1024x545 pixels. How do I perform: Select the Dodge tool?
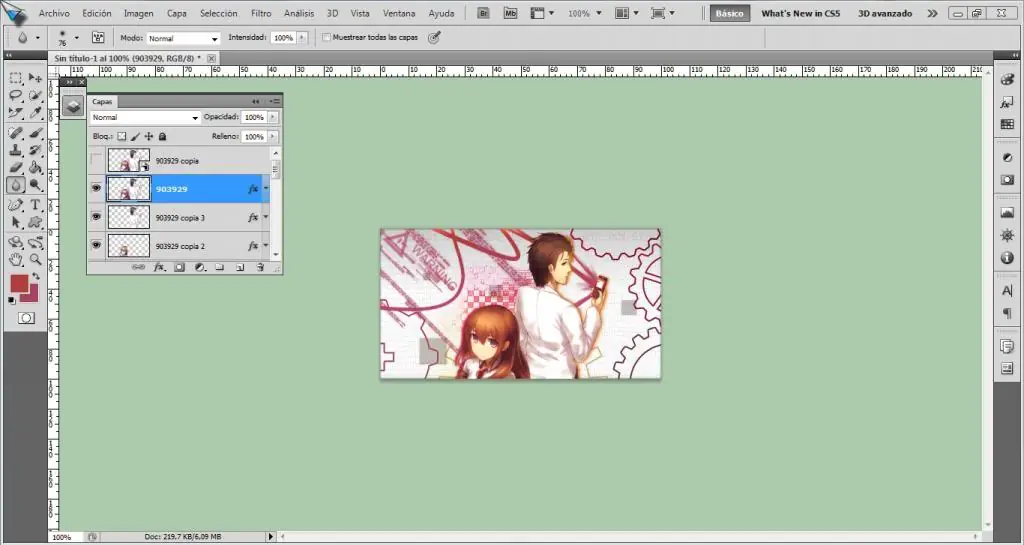pos(35,185)
